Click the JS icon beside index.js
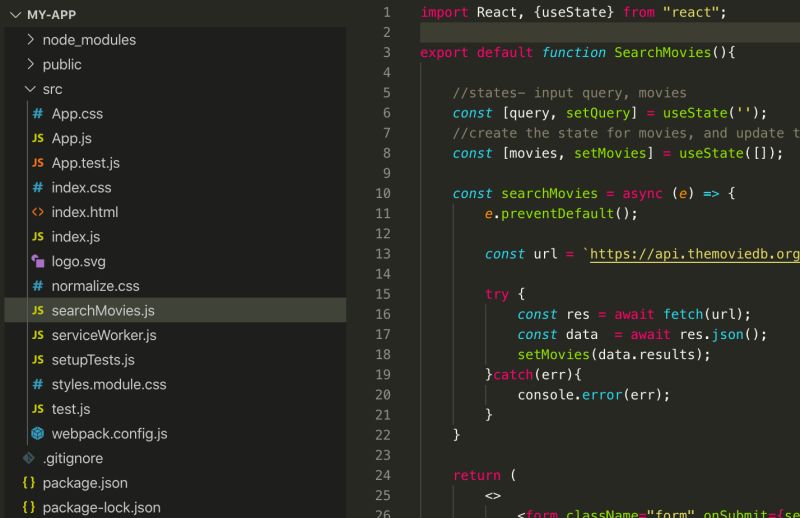Screen dimensions: 800x518 tap(38, 237)
